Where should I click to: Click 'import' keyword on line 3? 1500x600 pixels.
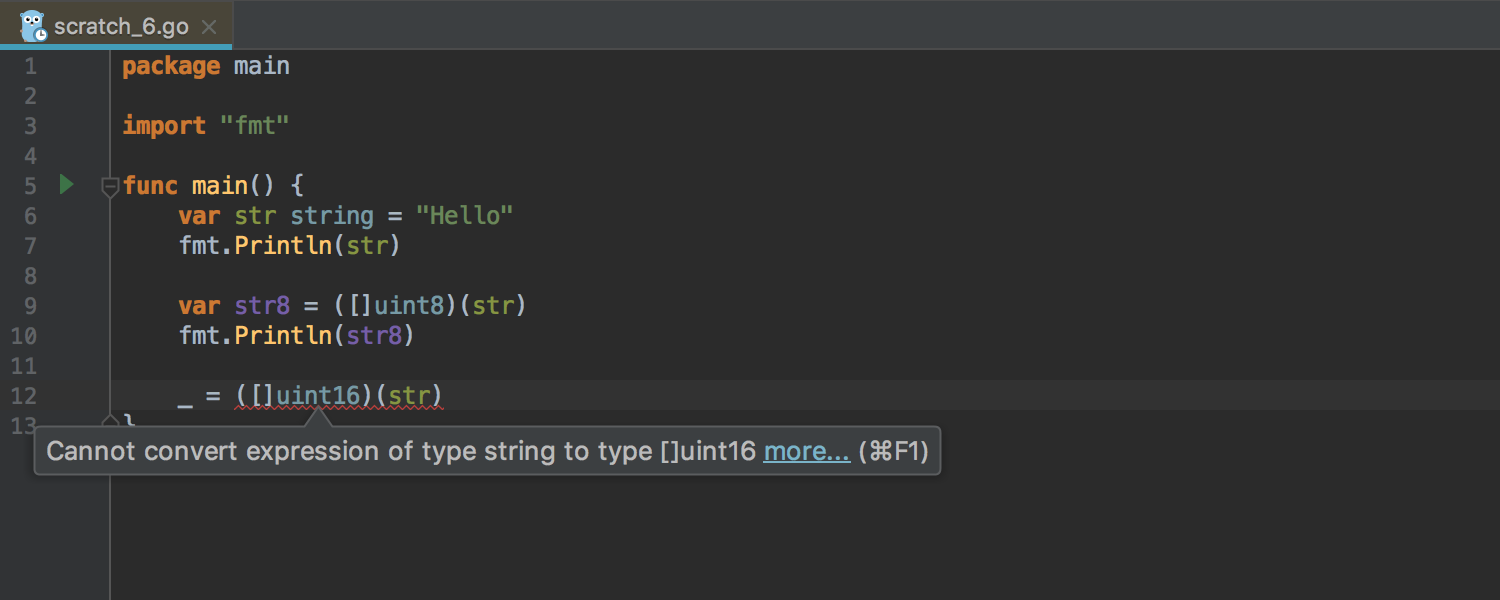click(164, 126)
